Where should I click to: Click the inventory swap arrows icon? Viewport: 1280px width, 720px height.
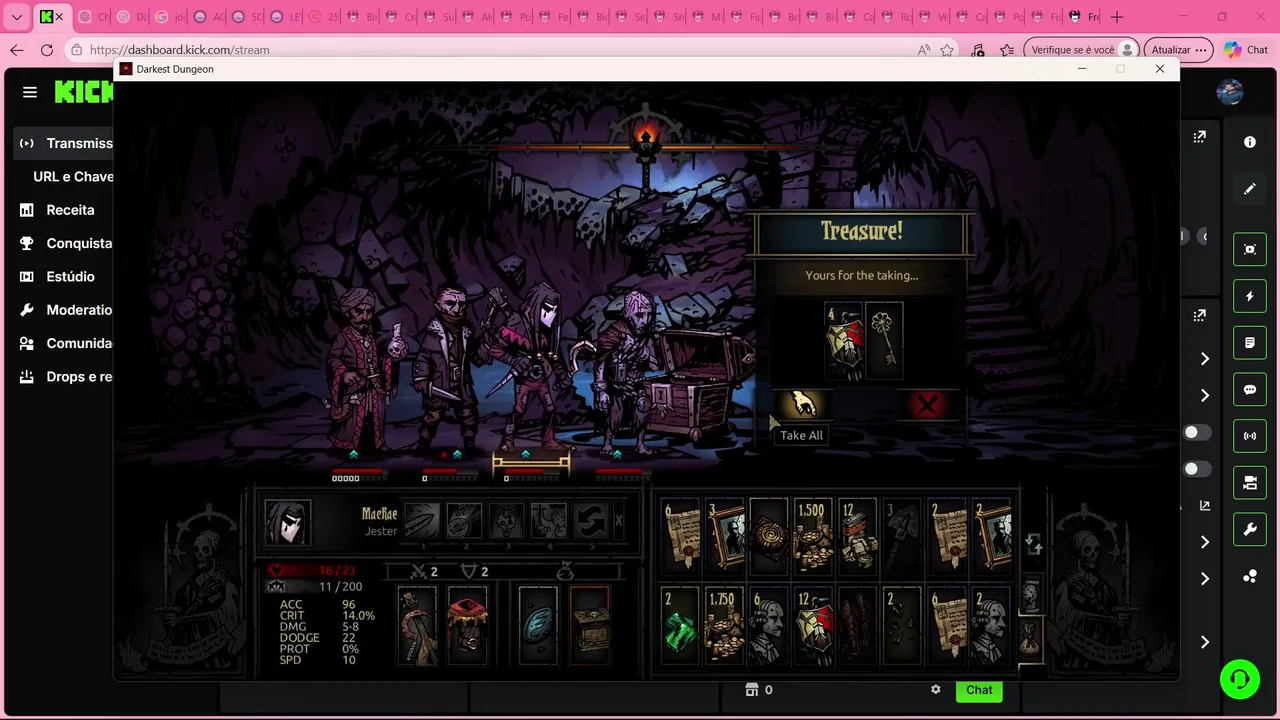tap(1034, 544)
